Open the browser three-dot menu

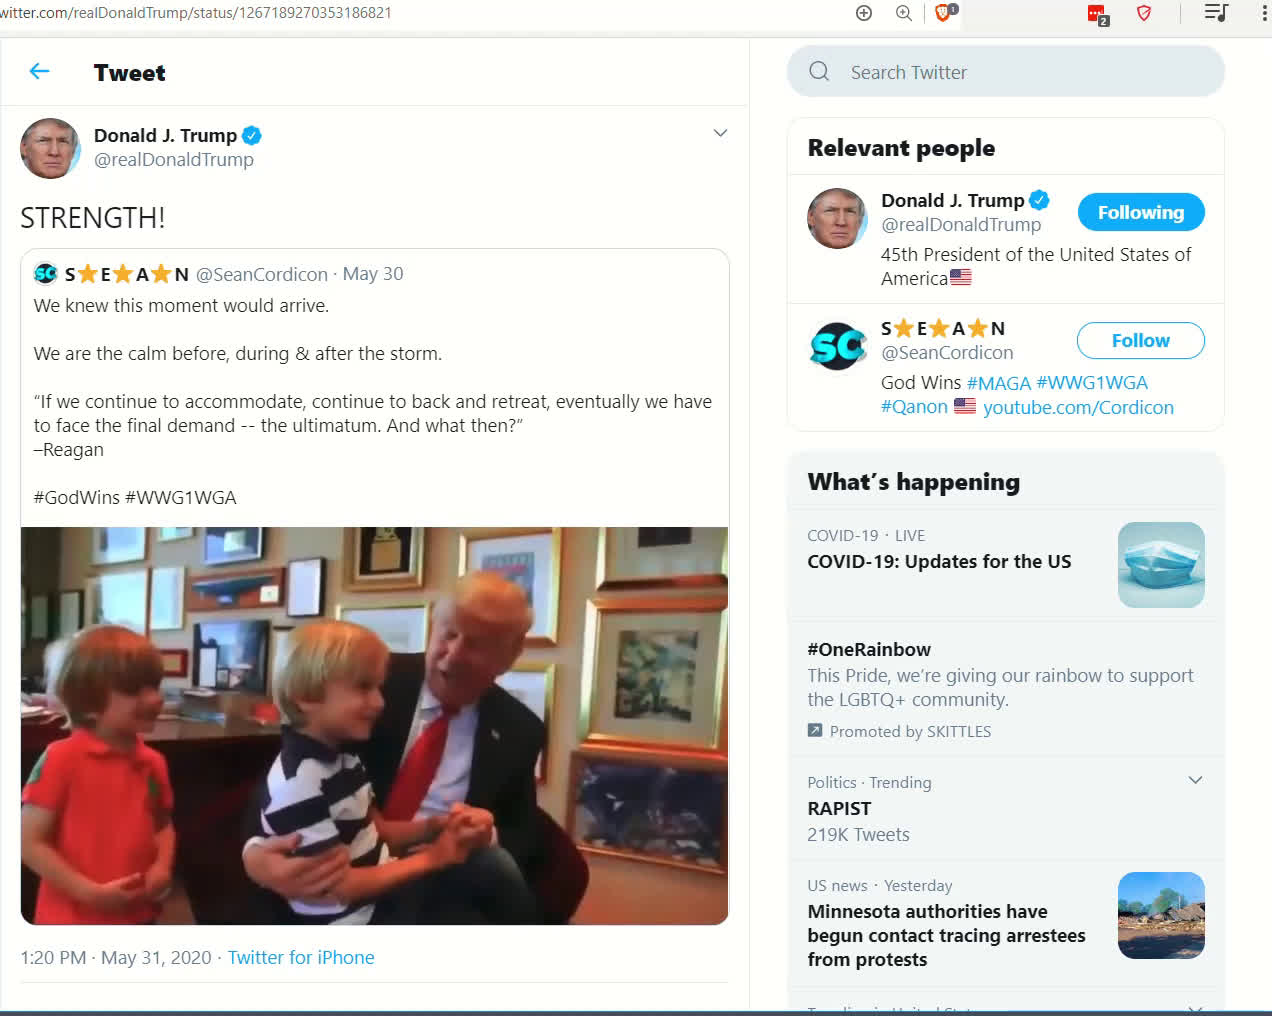1264,13
